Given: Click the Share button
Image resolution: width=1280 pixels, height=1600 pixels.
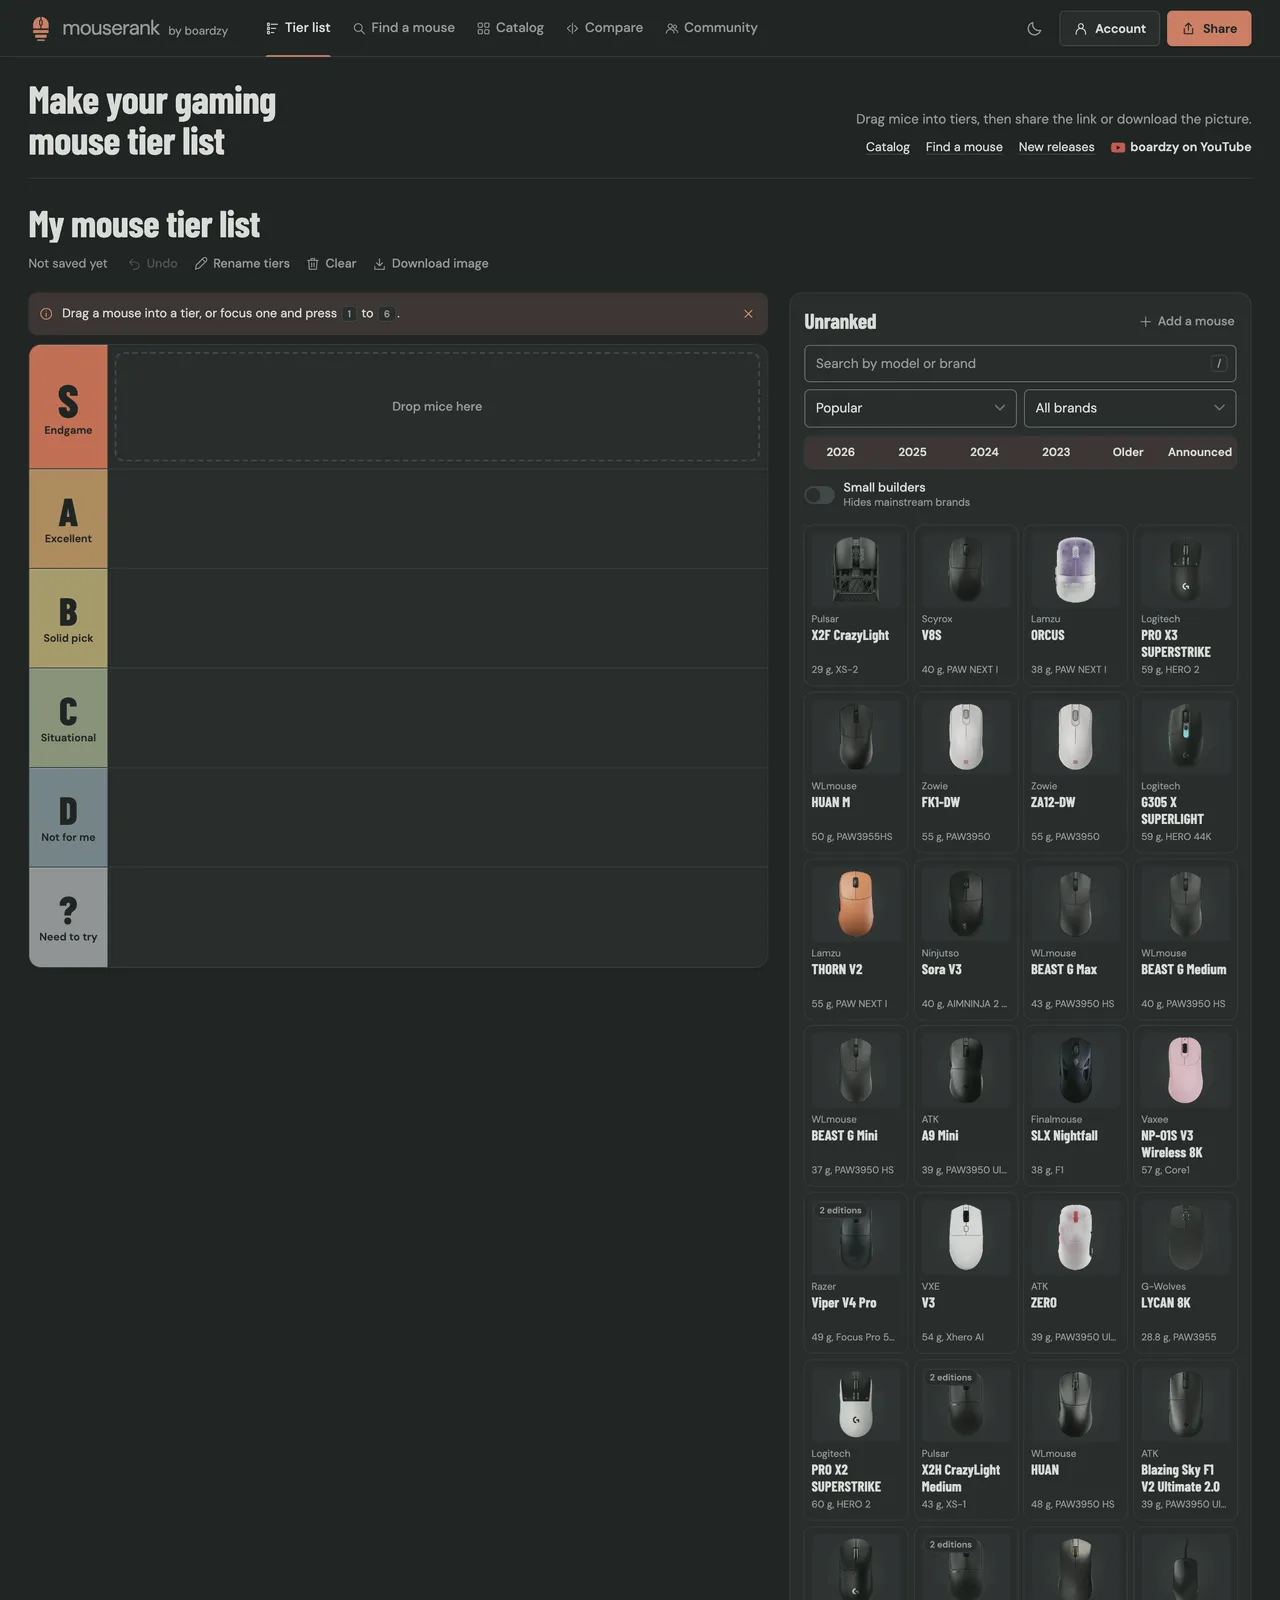Looking at the screenshot, I should [1209, 29].
